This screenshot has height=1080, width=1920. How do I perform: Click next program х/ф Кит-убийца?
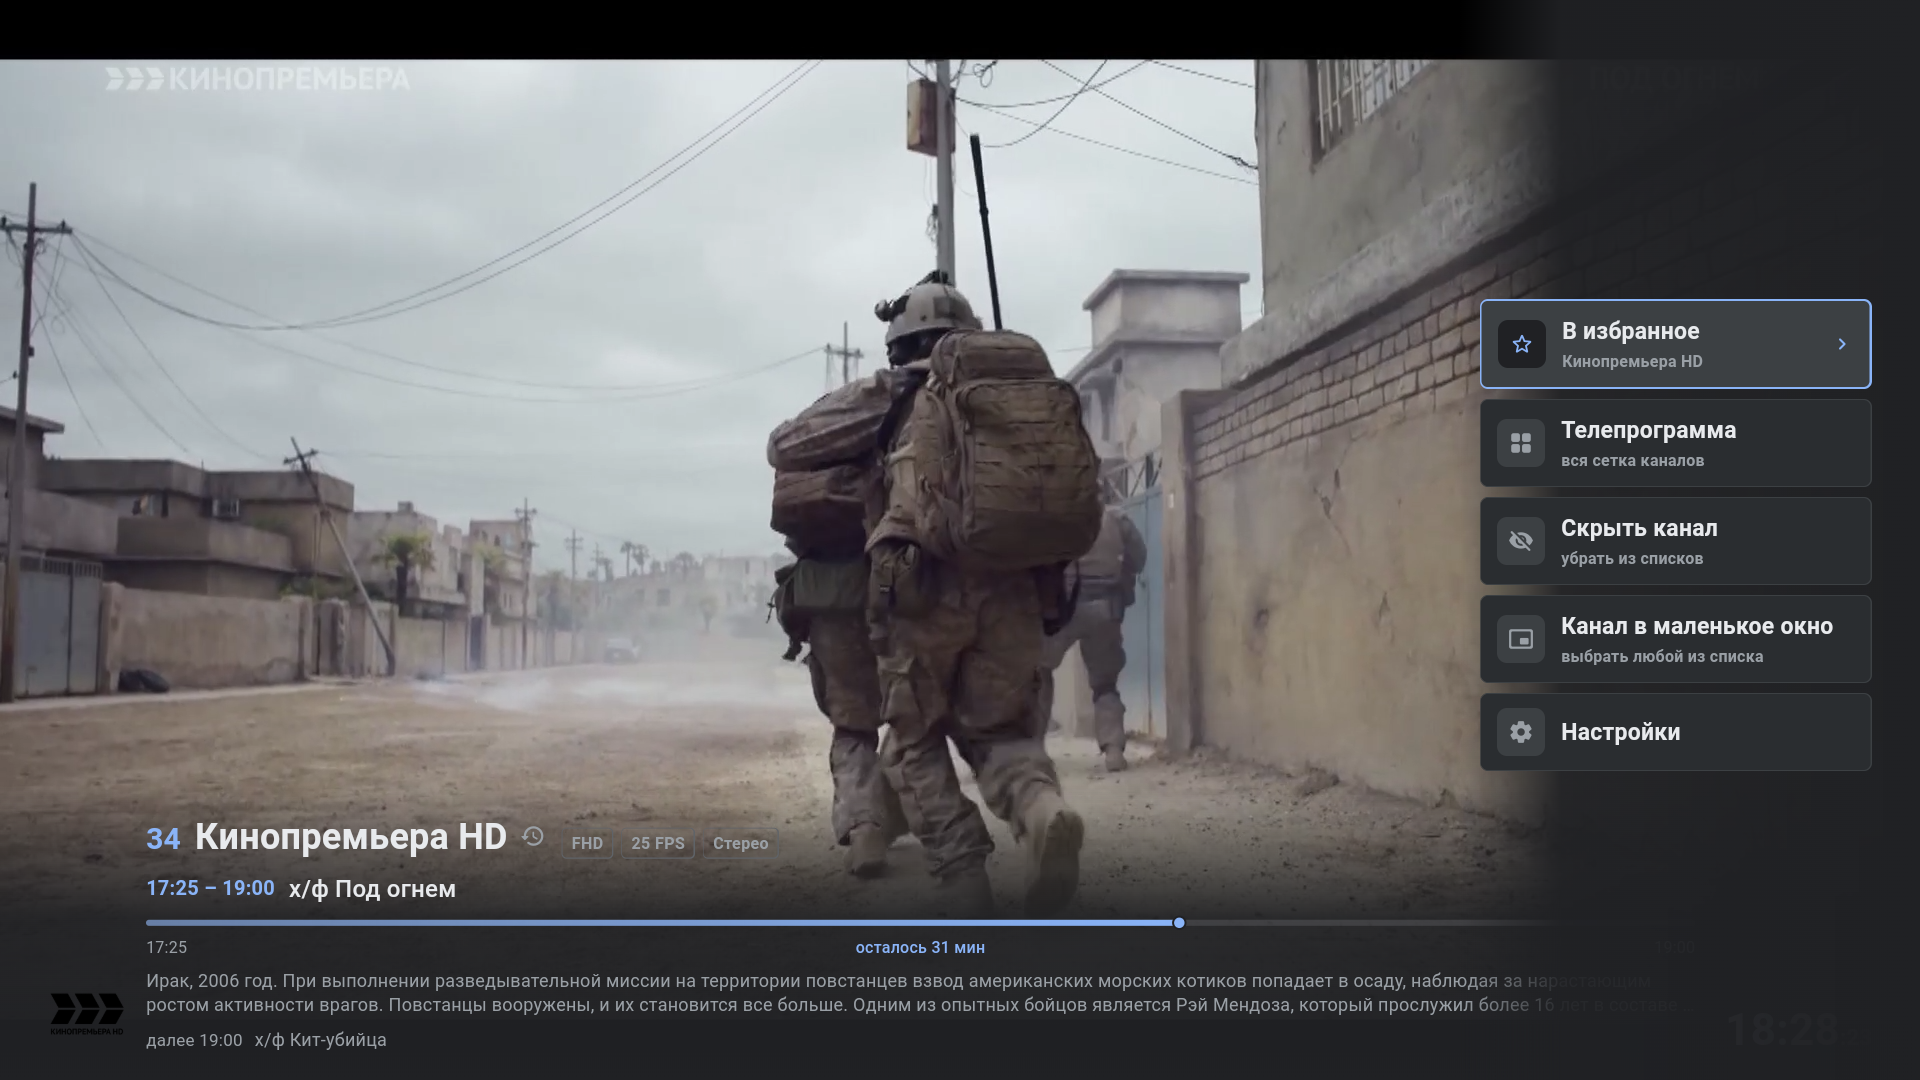(321, 1040)
